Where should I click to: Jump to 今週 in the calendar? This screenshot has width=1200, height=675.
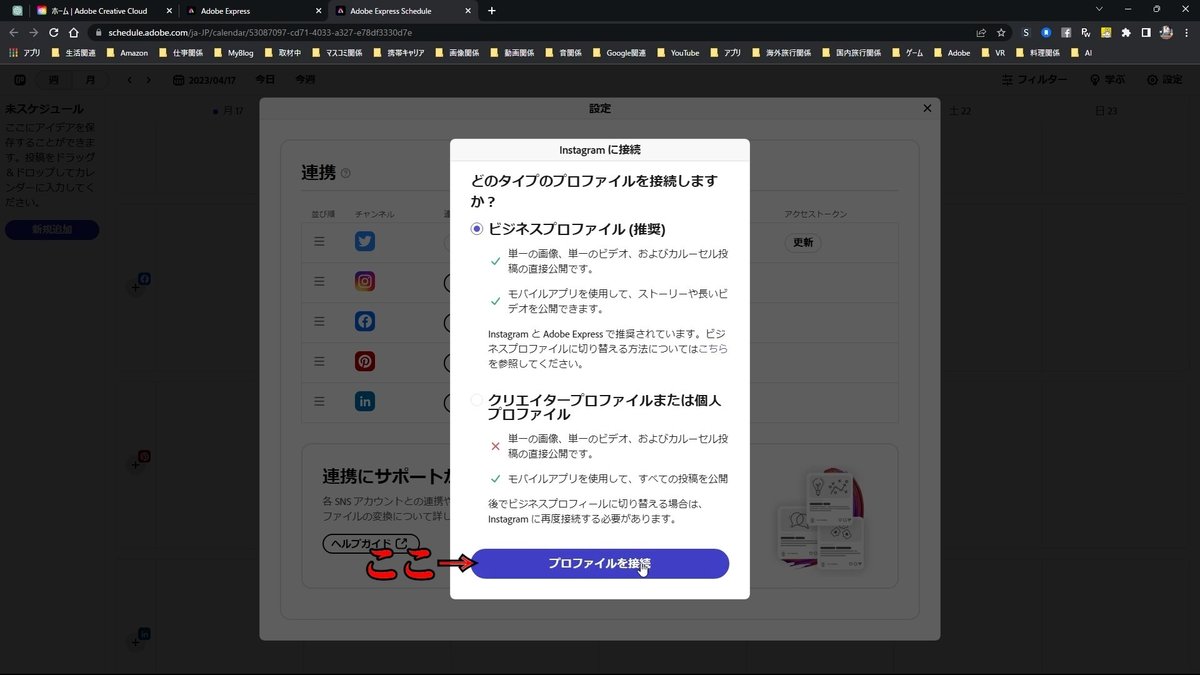(304, 80)
